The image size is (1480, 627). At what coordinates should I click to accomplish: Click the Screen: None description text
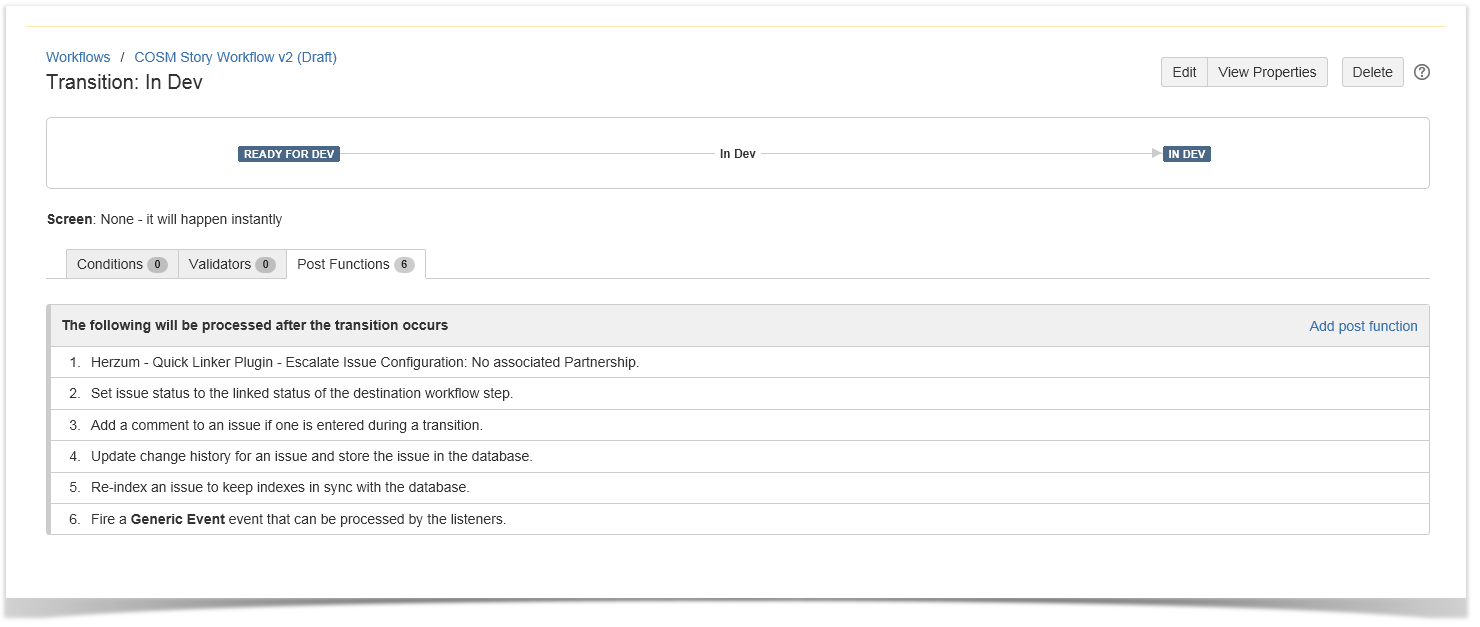pos(165,219)
